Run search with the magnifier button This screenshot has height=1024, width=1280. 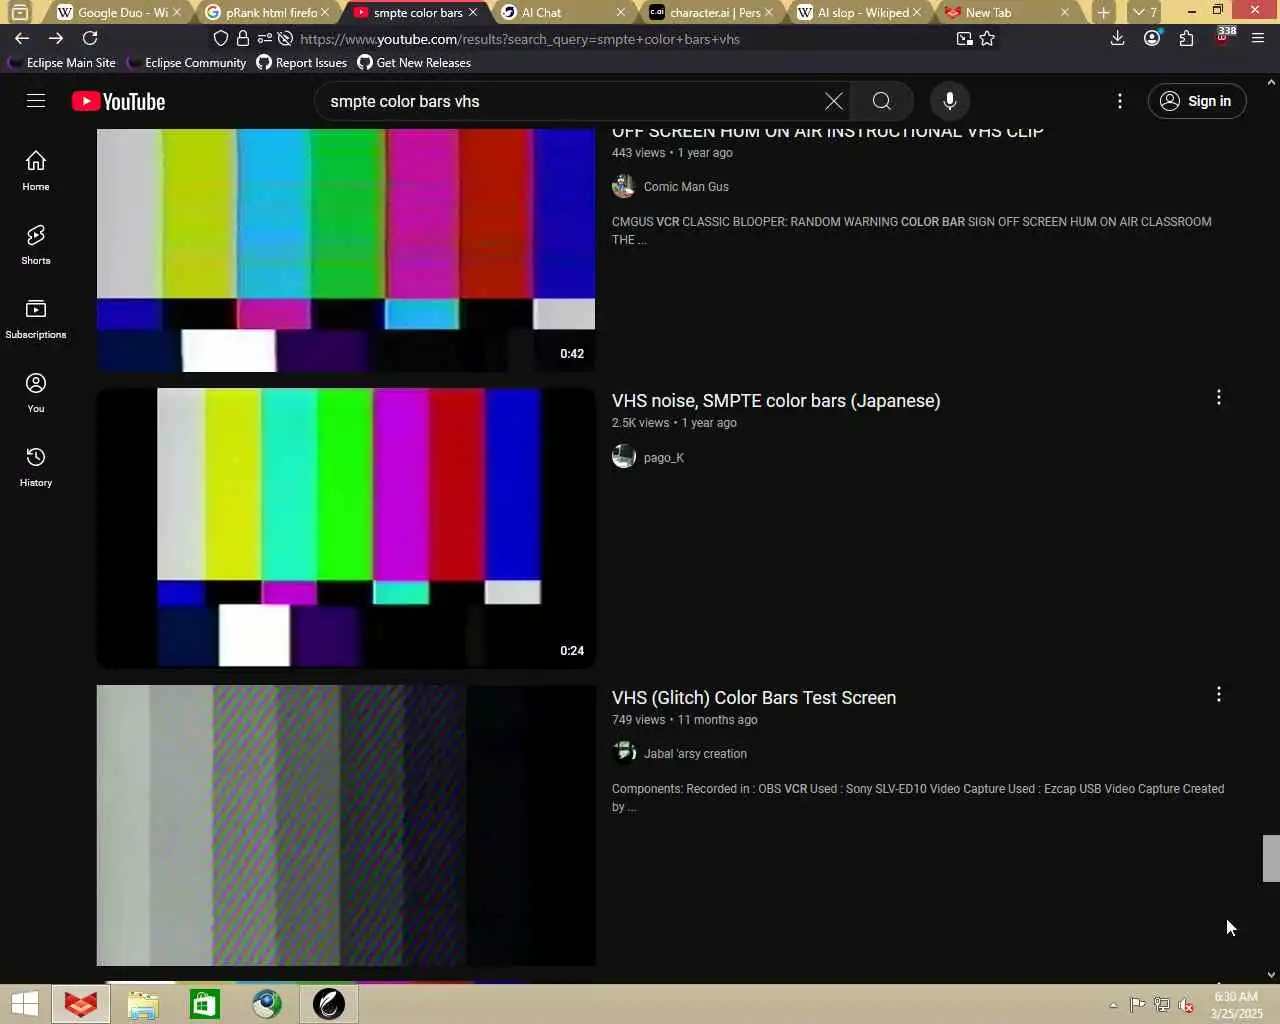881,101
